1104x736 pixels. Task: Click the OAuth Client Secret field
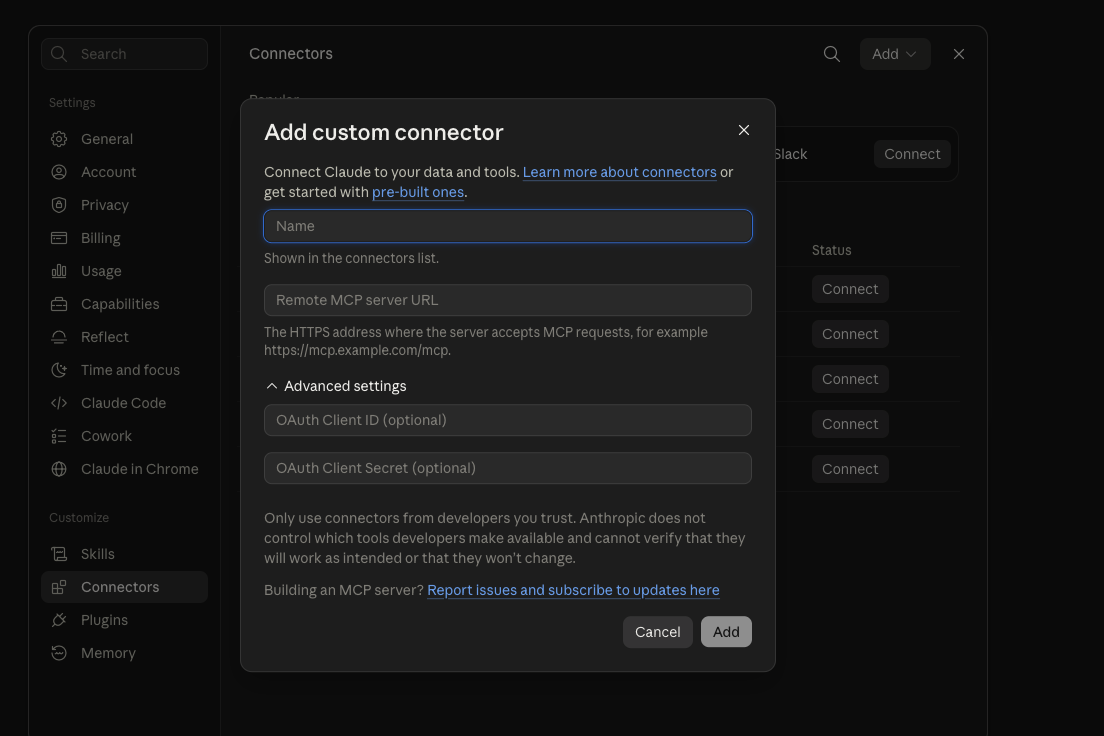(508, 468)
